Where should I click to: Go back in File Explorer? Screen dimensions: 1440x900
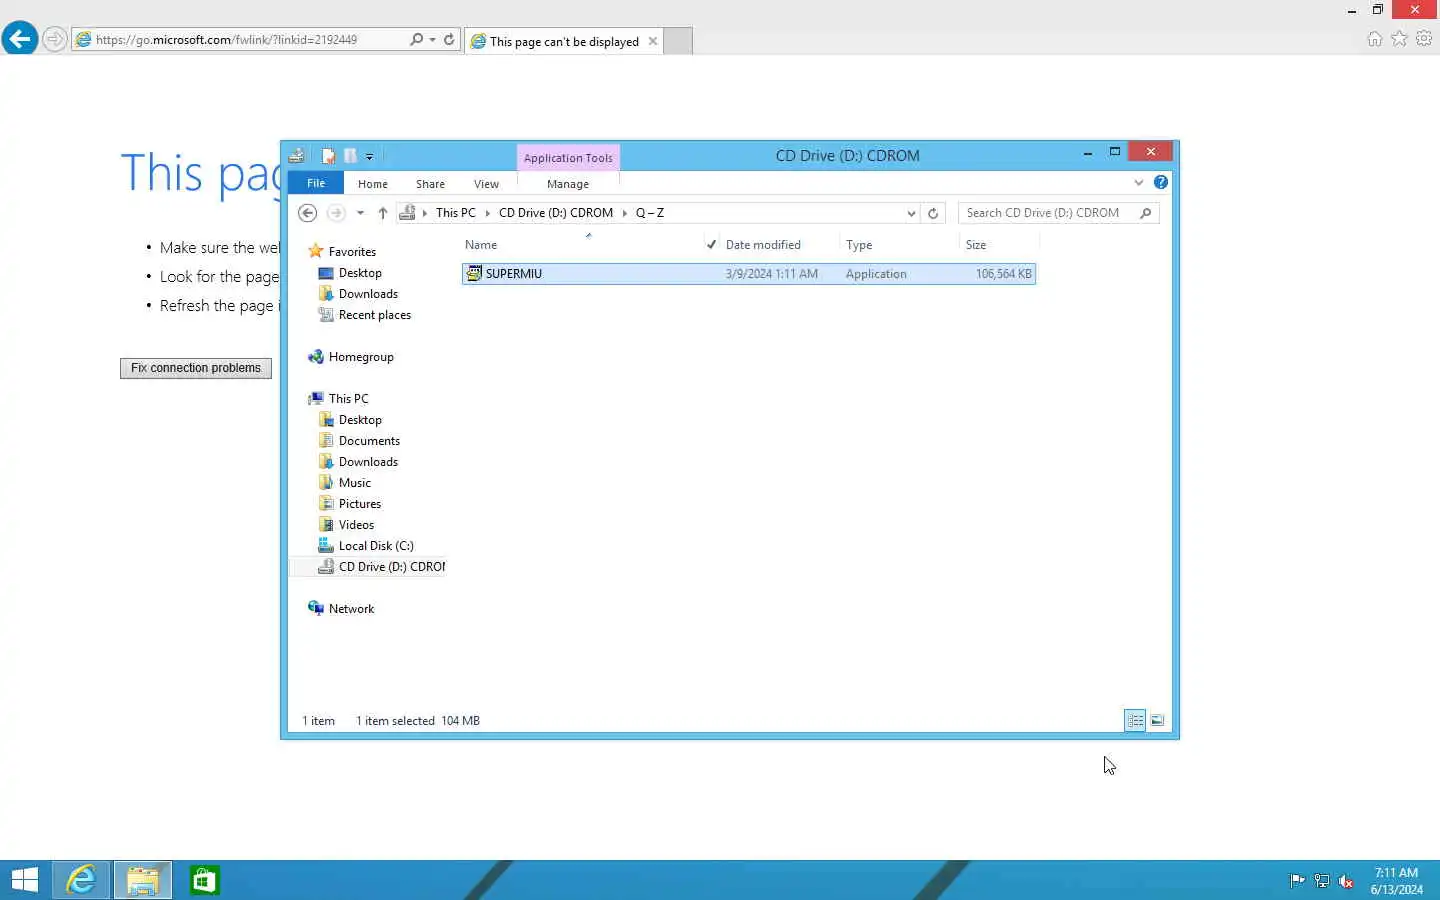308,213
